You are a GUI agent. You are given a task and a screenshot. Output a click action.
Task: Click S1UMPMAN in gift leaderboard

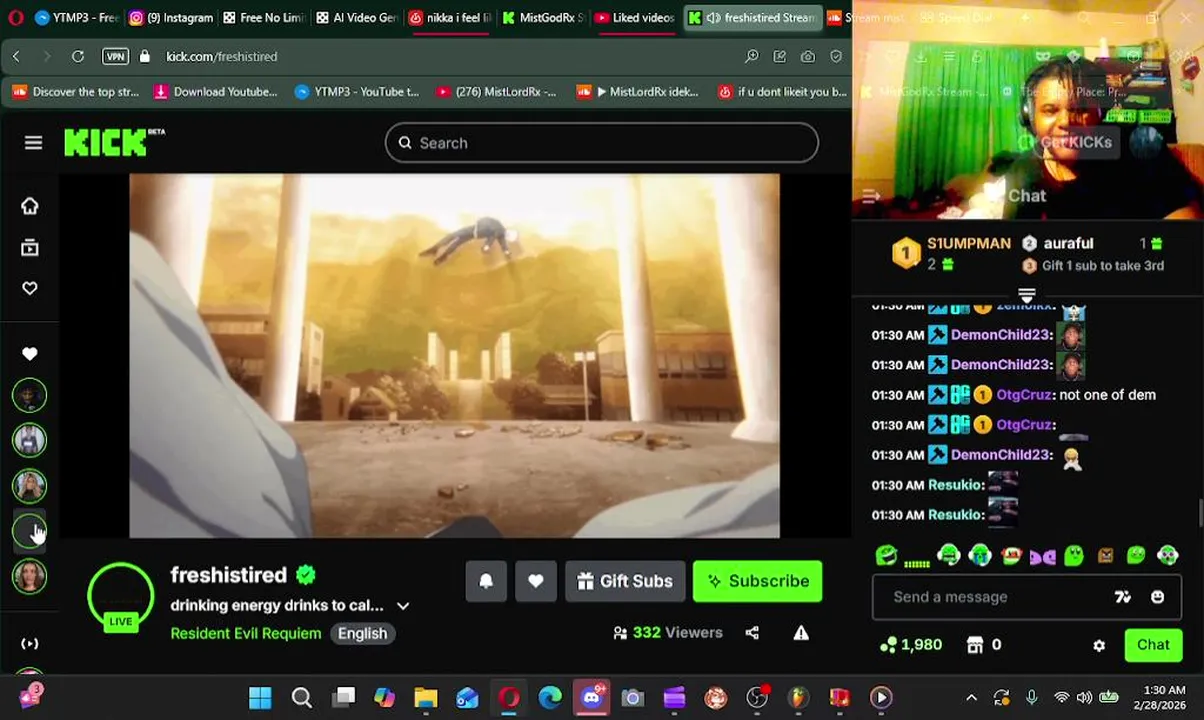pyautogui.click(x=968, y=243)
